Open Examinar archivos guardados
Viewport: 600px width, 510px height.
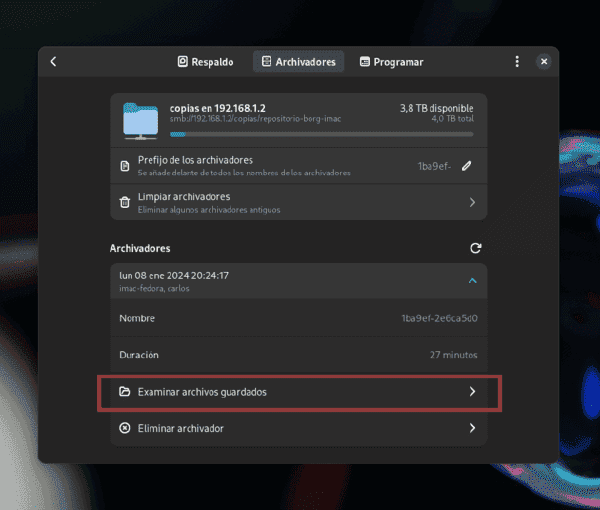click(298, 392)
